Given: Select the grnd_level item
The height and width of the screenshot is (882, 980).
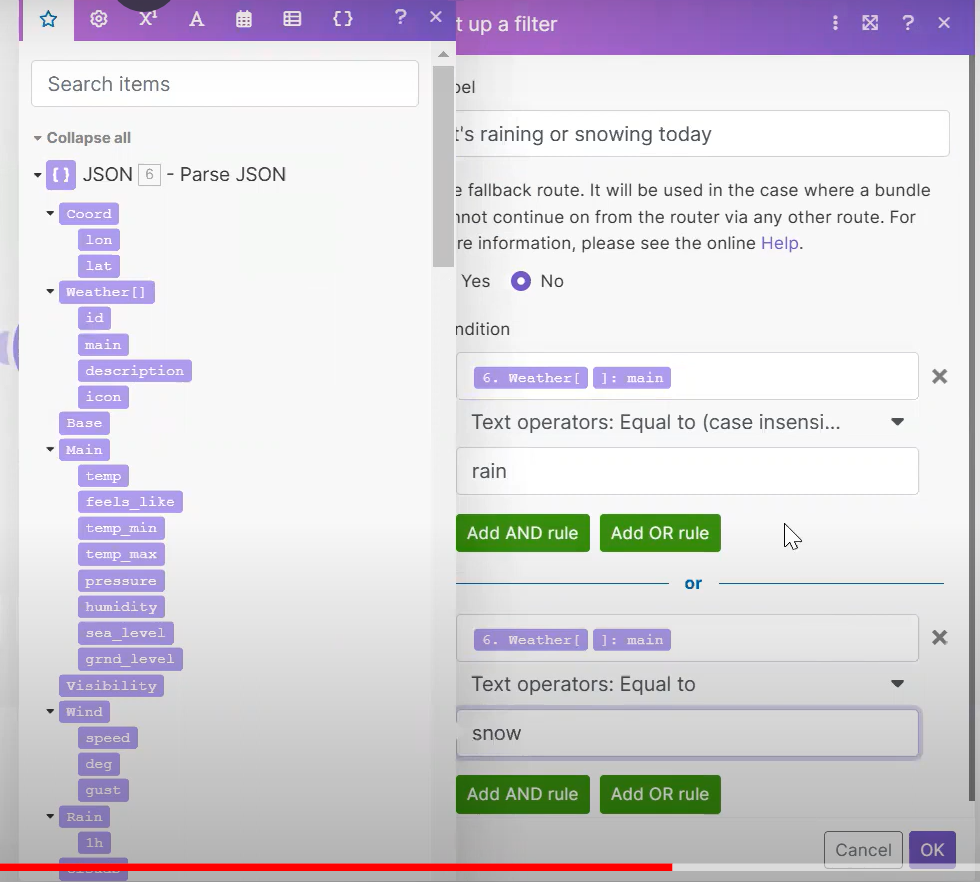Looking at the screenshot, I should click(x=130, y=659).
